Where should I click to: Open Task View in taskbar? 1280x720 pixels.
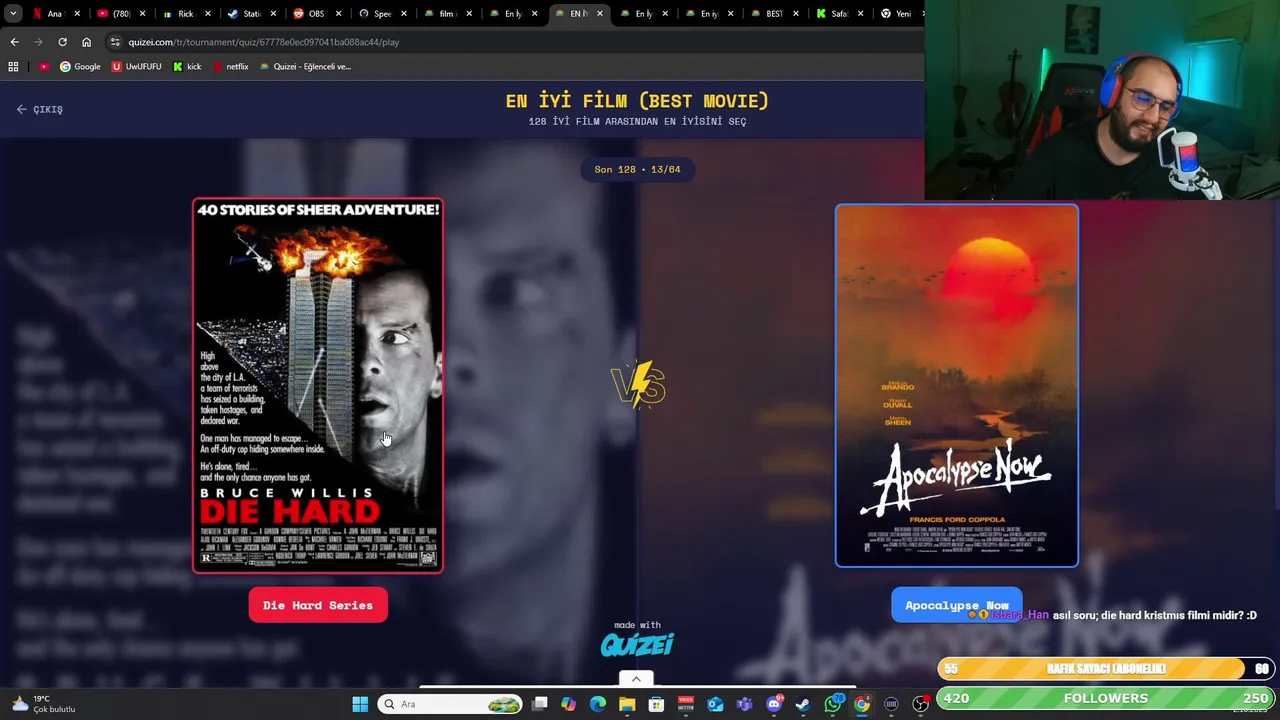539,704
